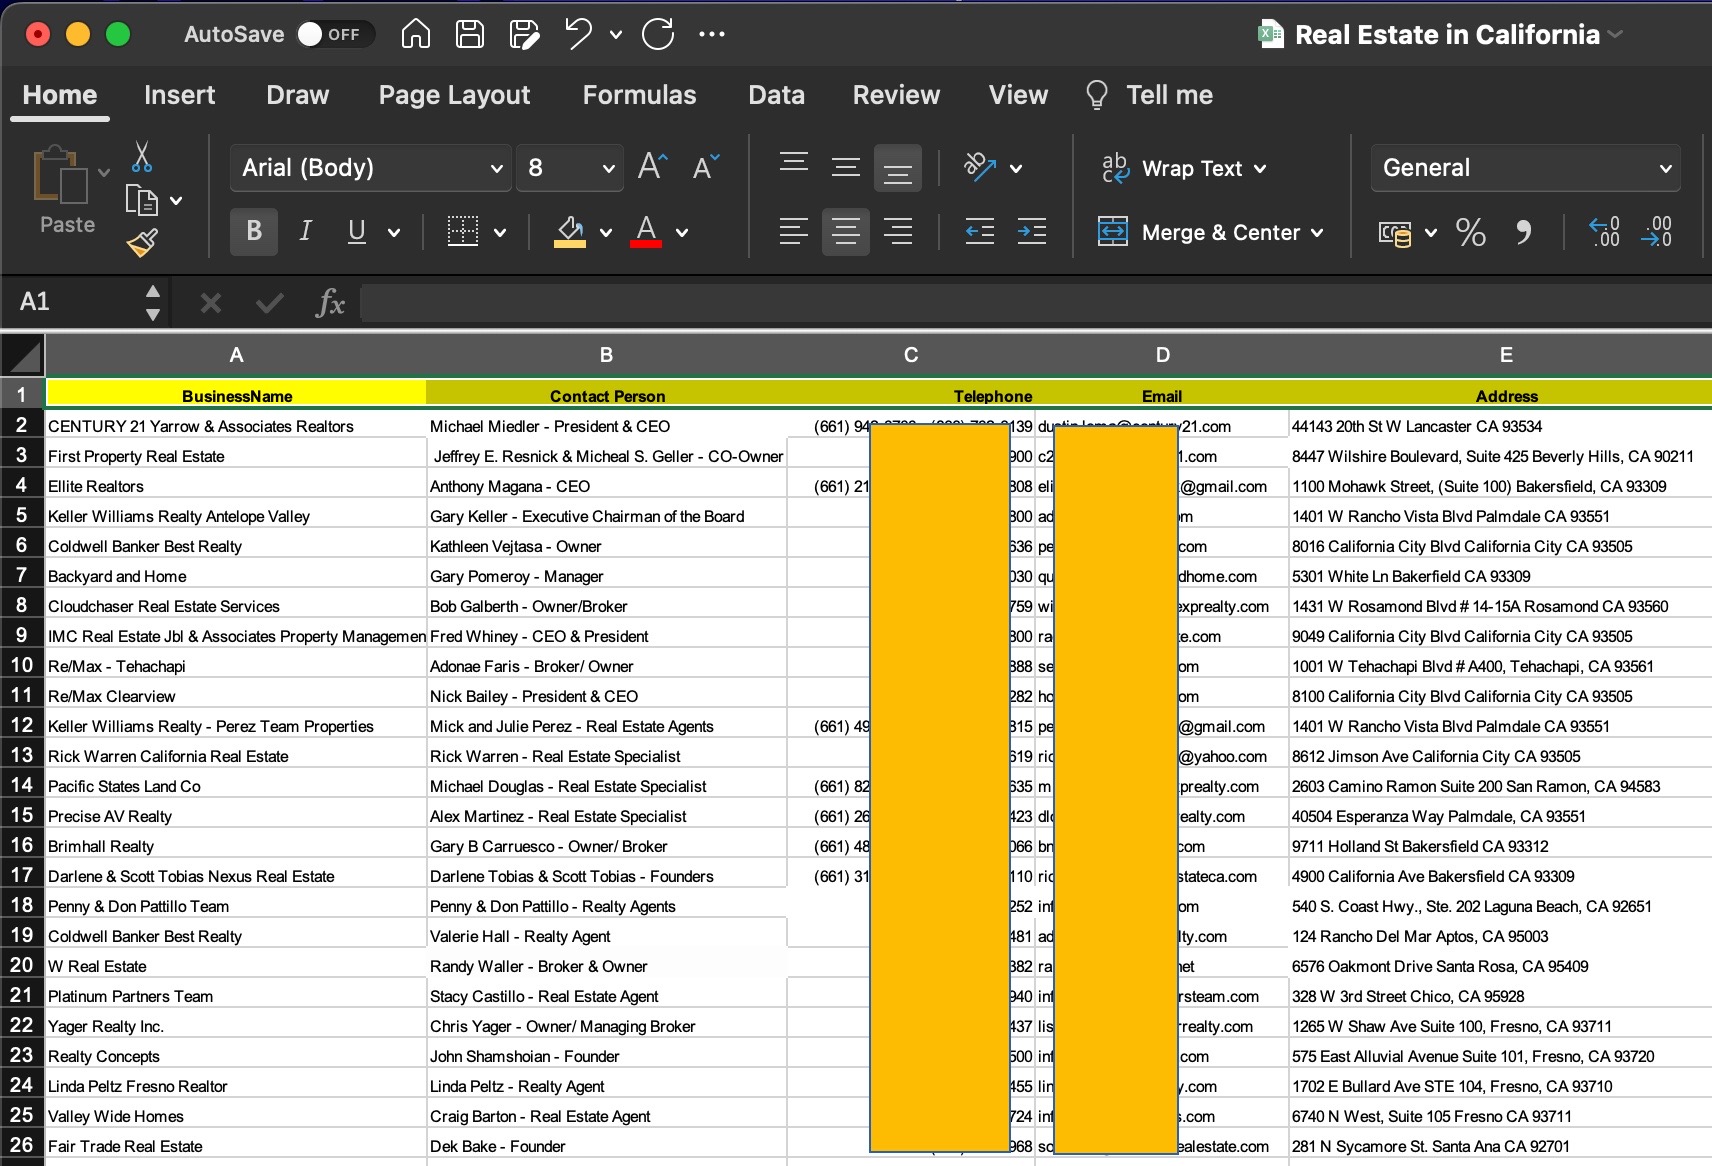Apply comma style formatting

1523,232
